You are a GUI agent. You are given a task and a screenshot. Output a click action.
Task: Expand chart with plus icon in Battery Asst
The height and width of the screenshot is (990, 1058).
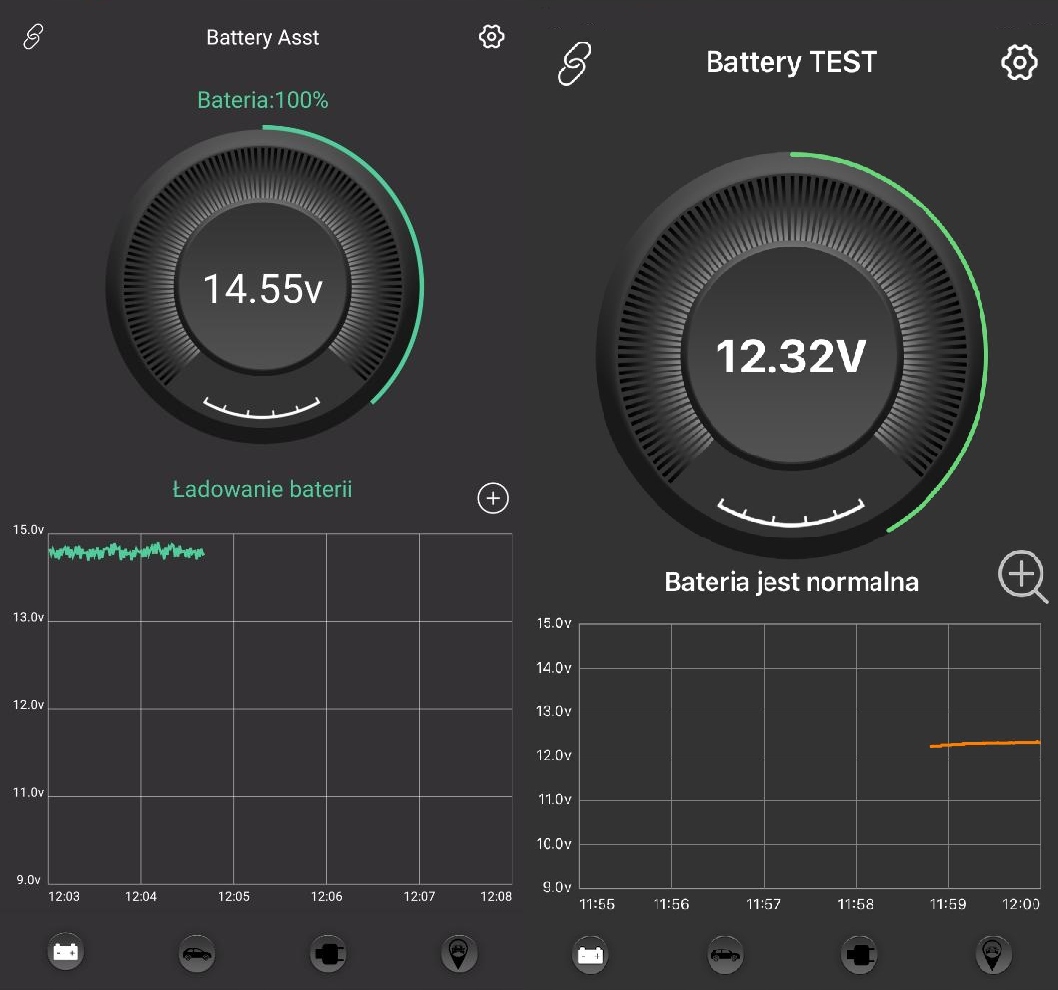point(493,498)
